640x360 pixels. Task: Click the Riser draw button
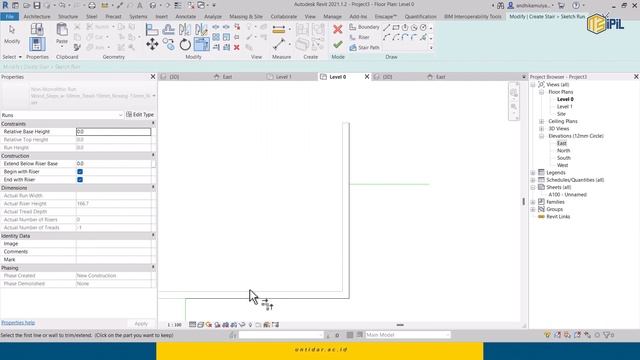[360, 37]
